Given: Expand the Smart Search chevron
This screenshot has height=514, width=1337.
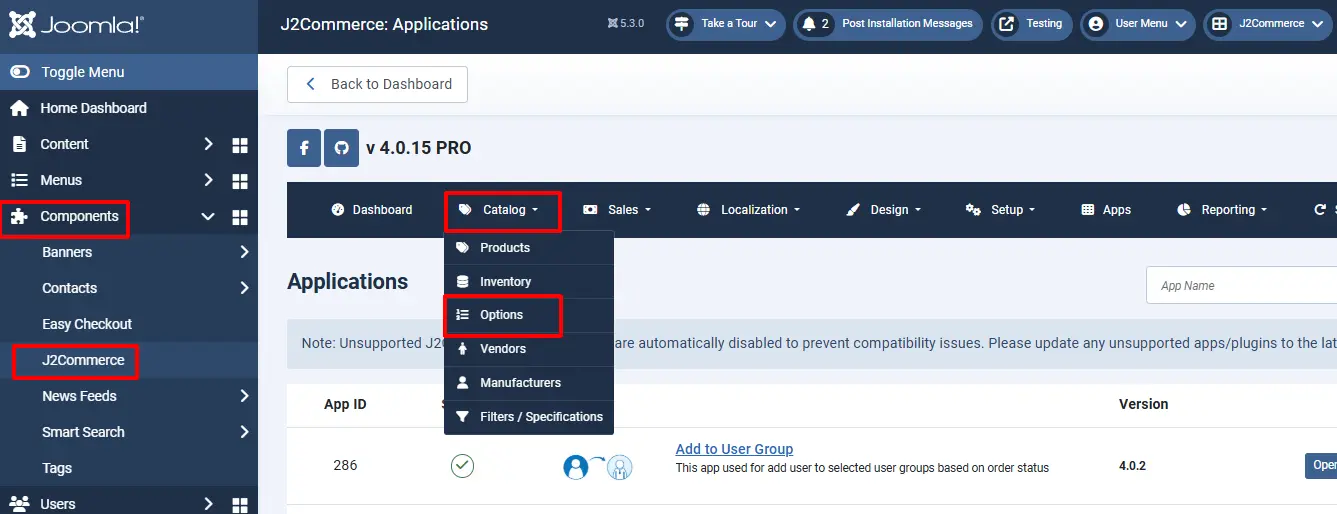Looking at the screenshot, I should coord(244,432).
